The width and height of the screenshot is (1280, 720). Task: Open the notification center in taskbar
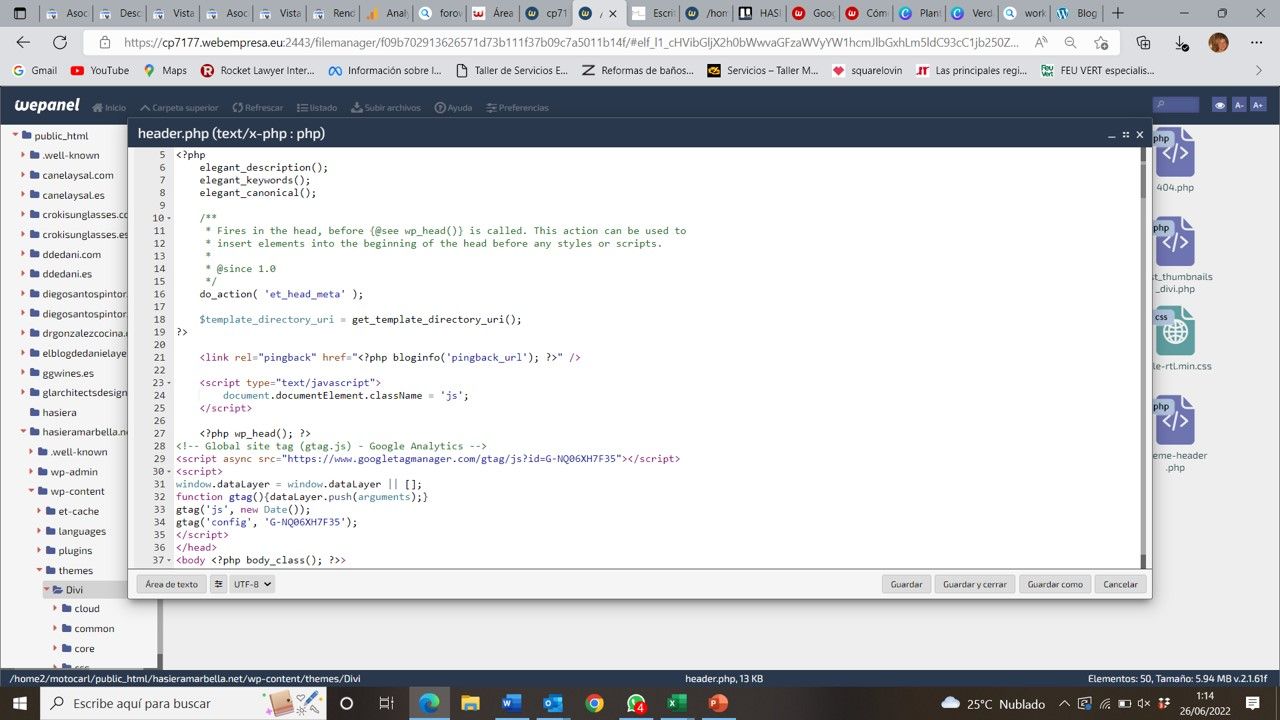(1253, 703)
